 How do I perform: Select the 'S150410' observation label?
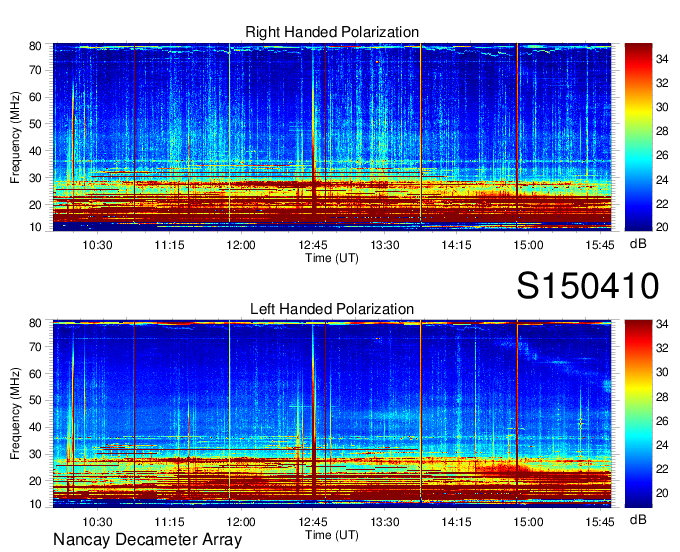click(588, 286)
